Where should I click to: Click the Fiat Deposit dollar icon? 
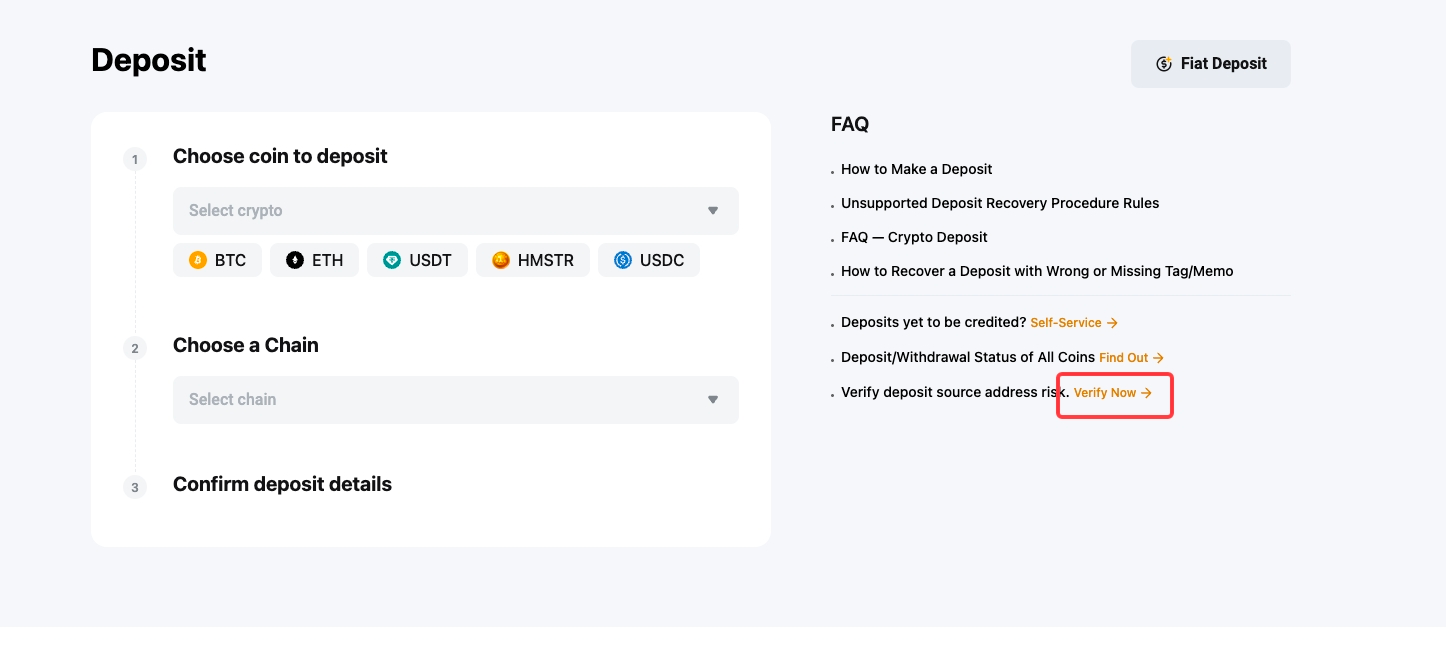1164,64
